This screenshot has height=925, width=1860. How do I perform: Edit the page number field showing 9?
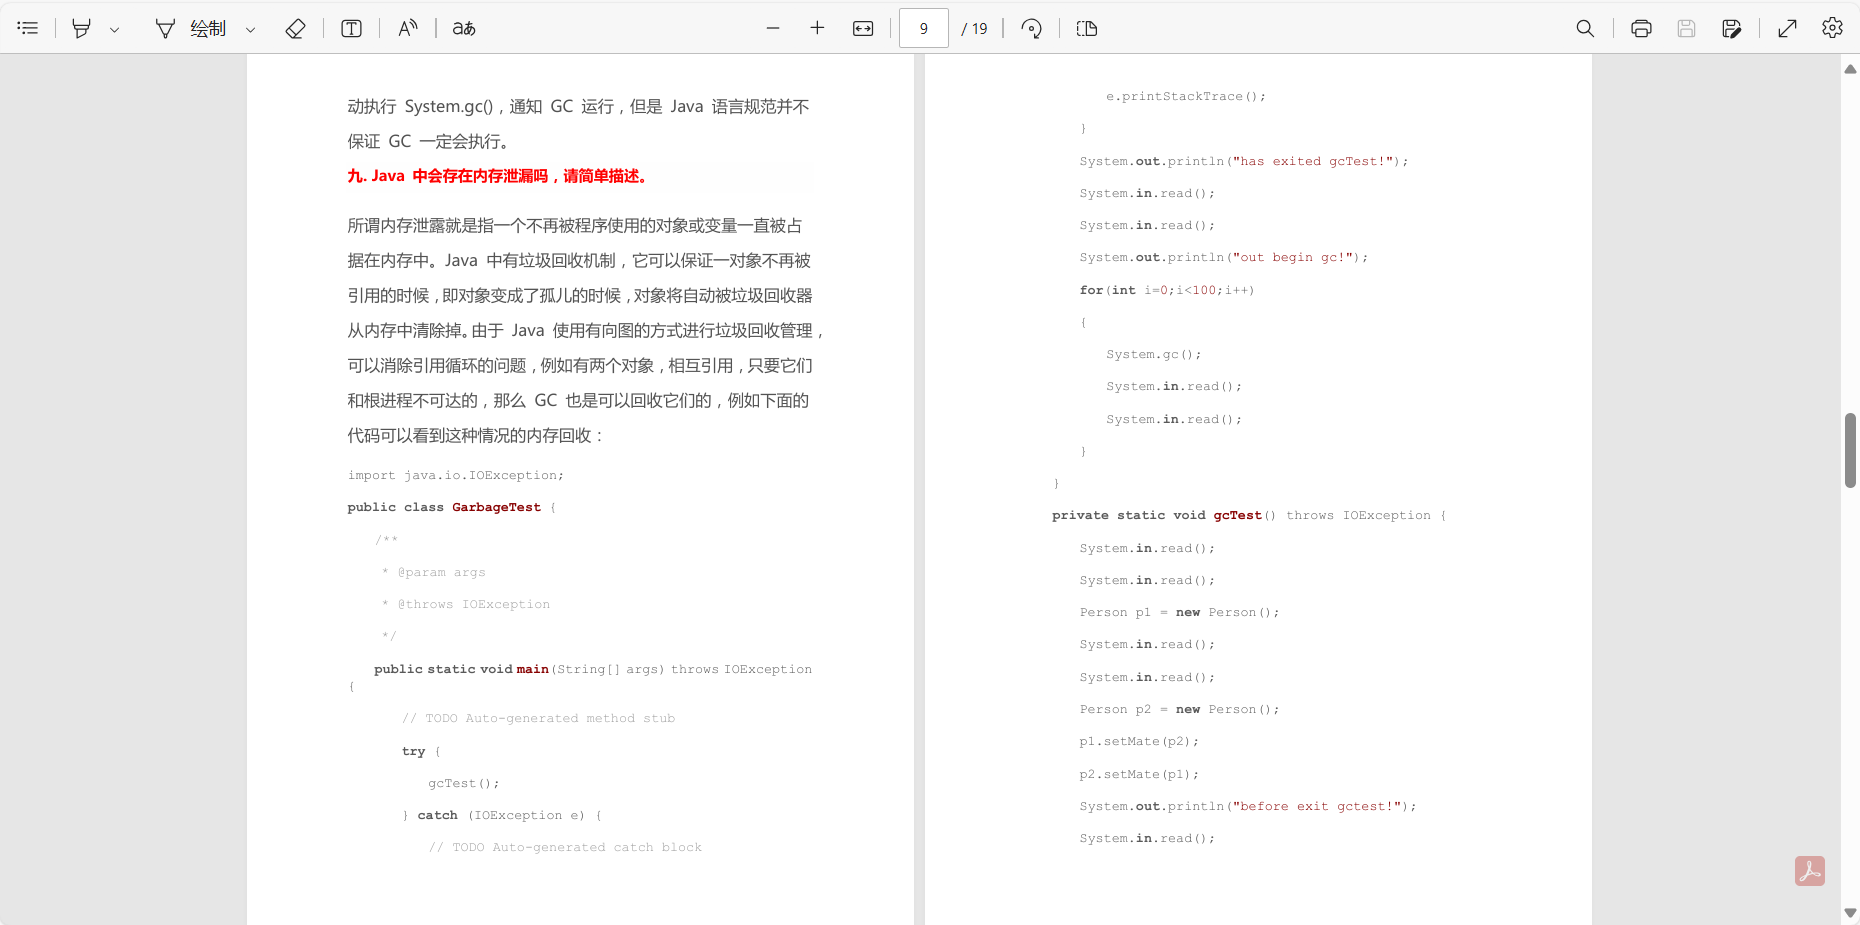[x=924, y=28]
